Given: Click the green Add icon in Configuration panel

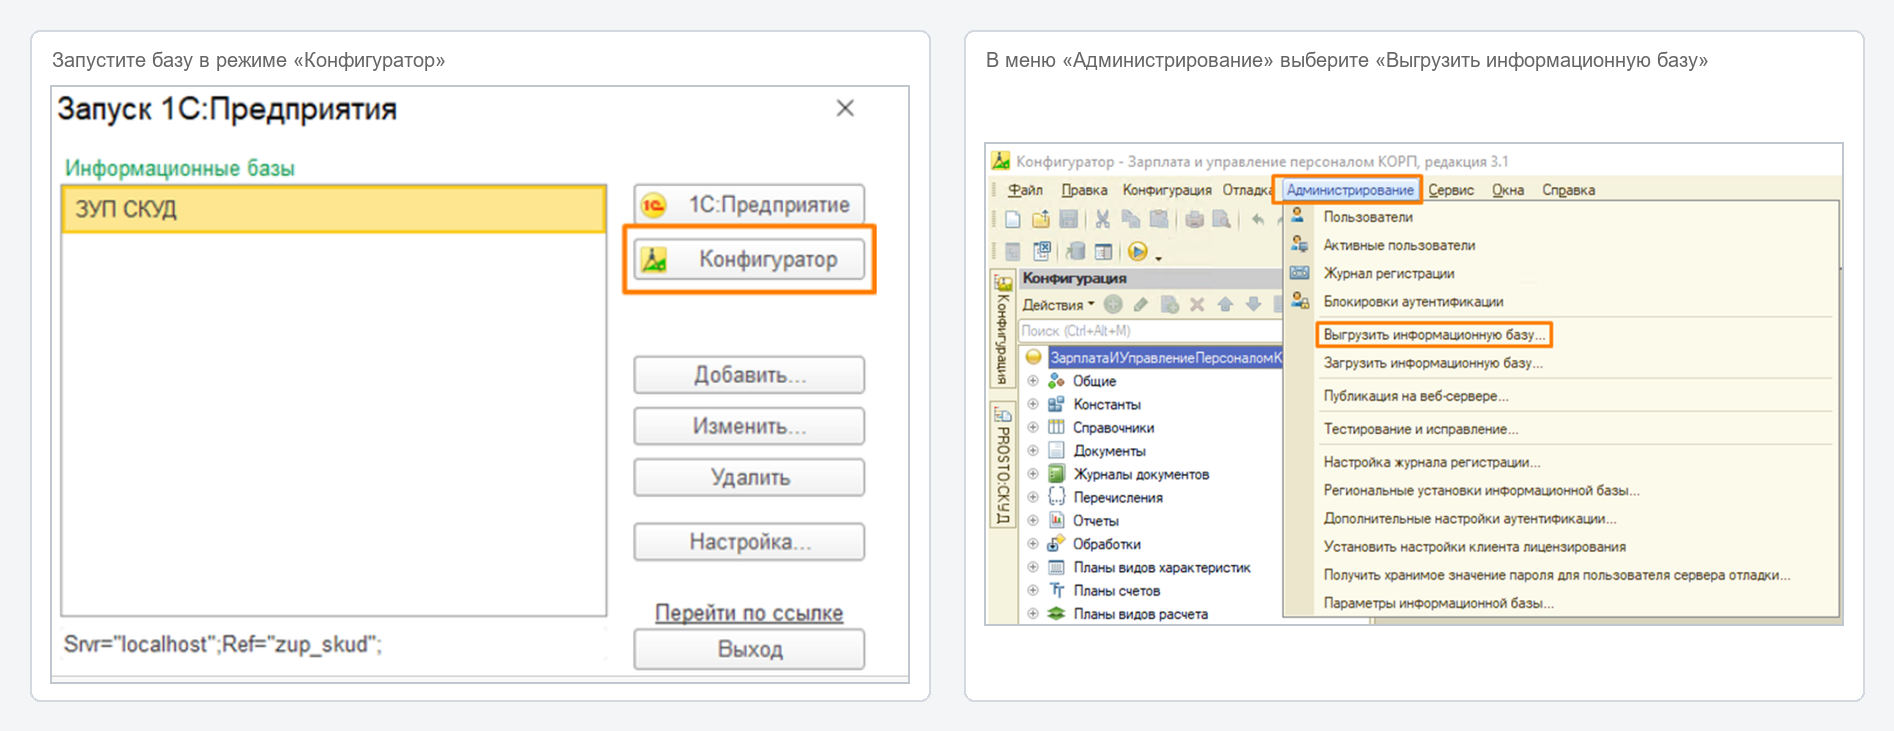Looking at the screenshot, I should pos(1113,304).
